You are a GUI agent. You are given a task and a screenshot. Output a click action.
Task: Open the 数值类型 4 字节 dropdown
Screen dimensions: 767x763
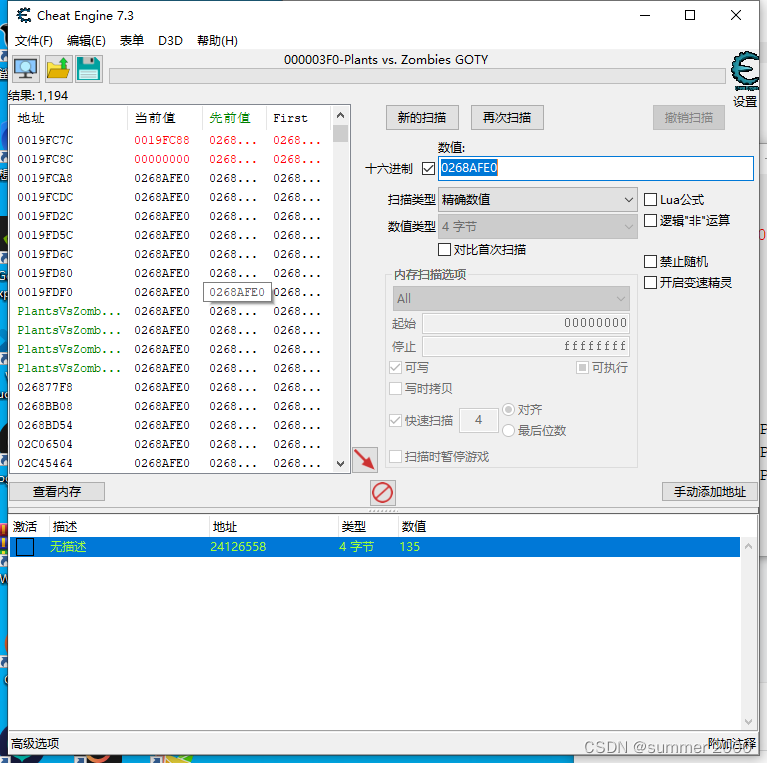pyautogui.click(x=538, y=226)
